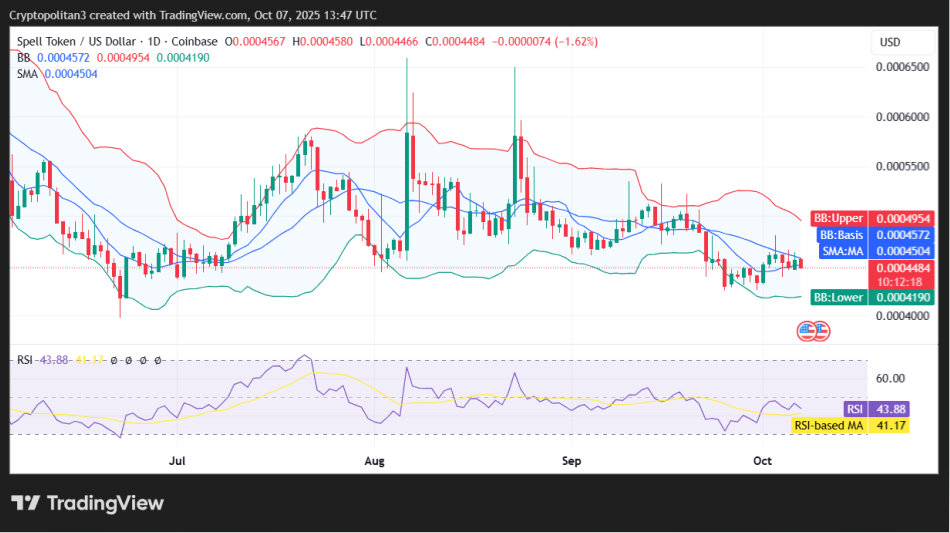Click the Sep label on time axis

(x=571, y=461)
